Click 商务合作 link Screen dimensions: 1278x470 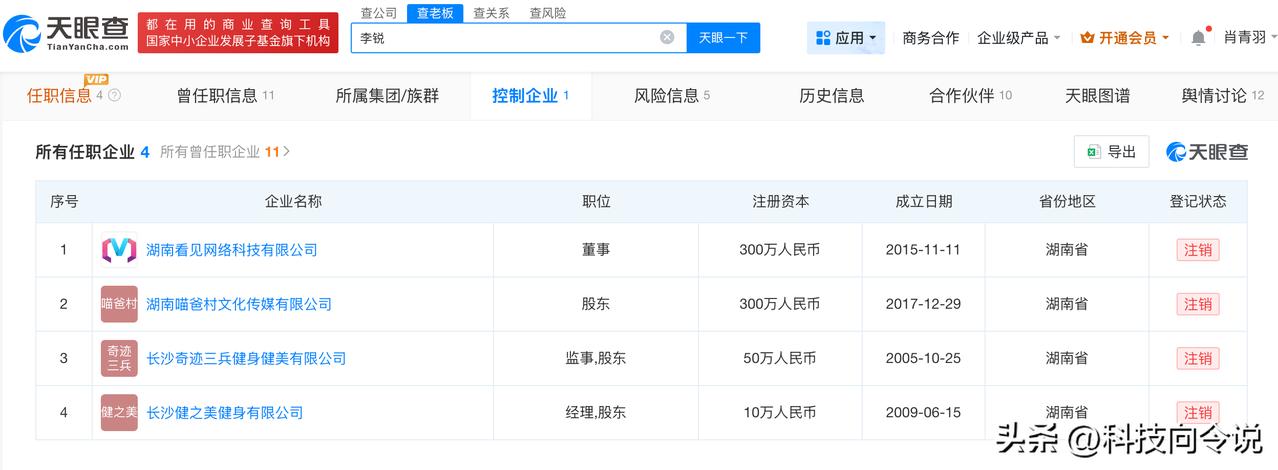coord(930,38)
